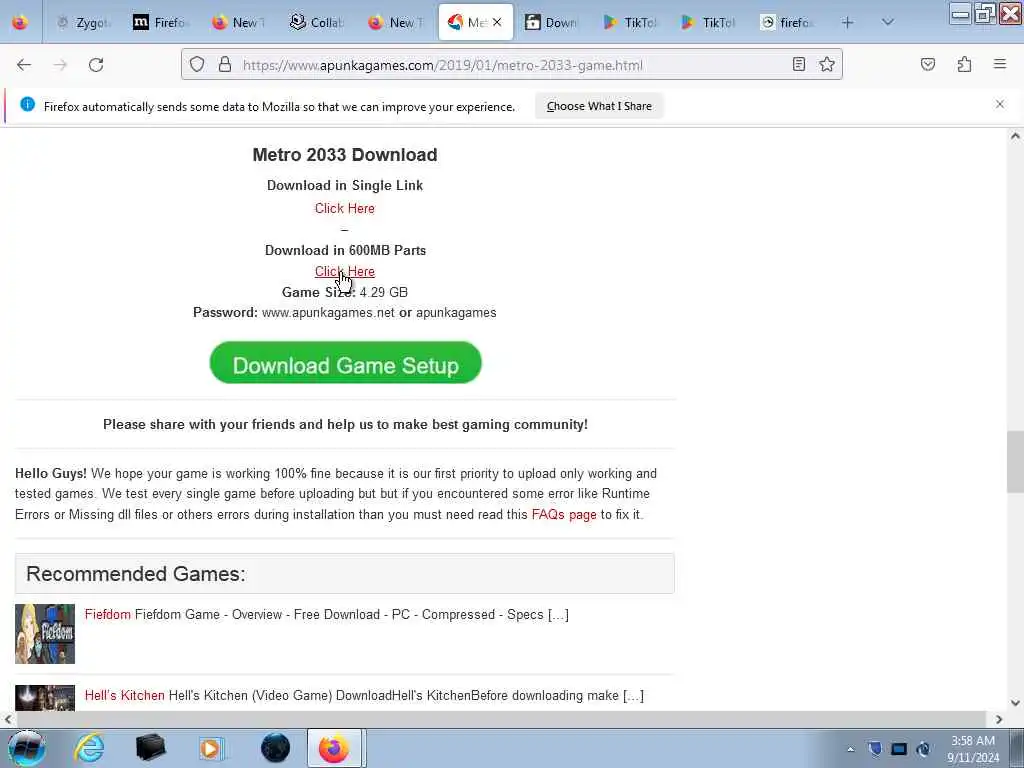Open the extensions puzzle icon

coord(965,64)
